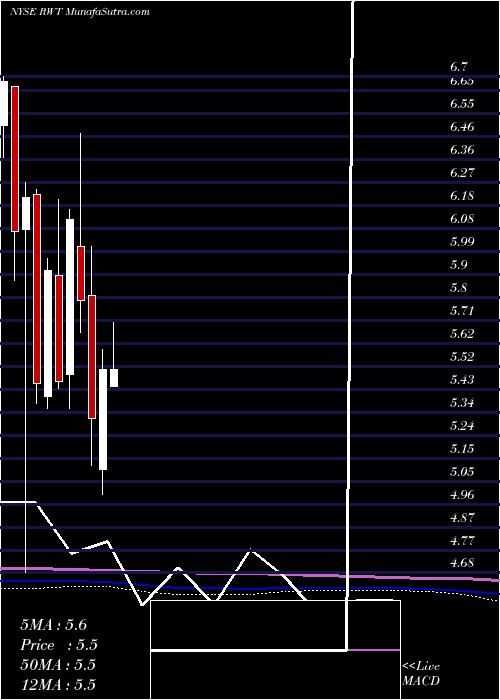Screen dimensions: 500x700
Task: Click the 4.77 price axis label
Action: 461,541
